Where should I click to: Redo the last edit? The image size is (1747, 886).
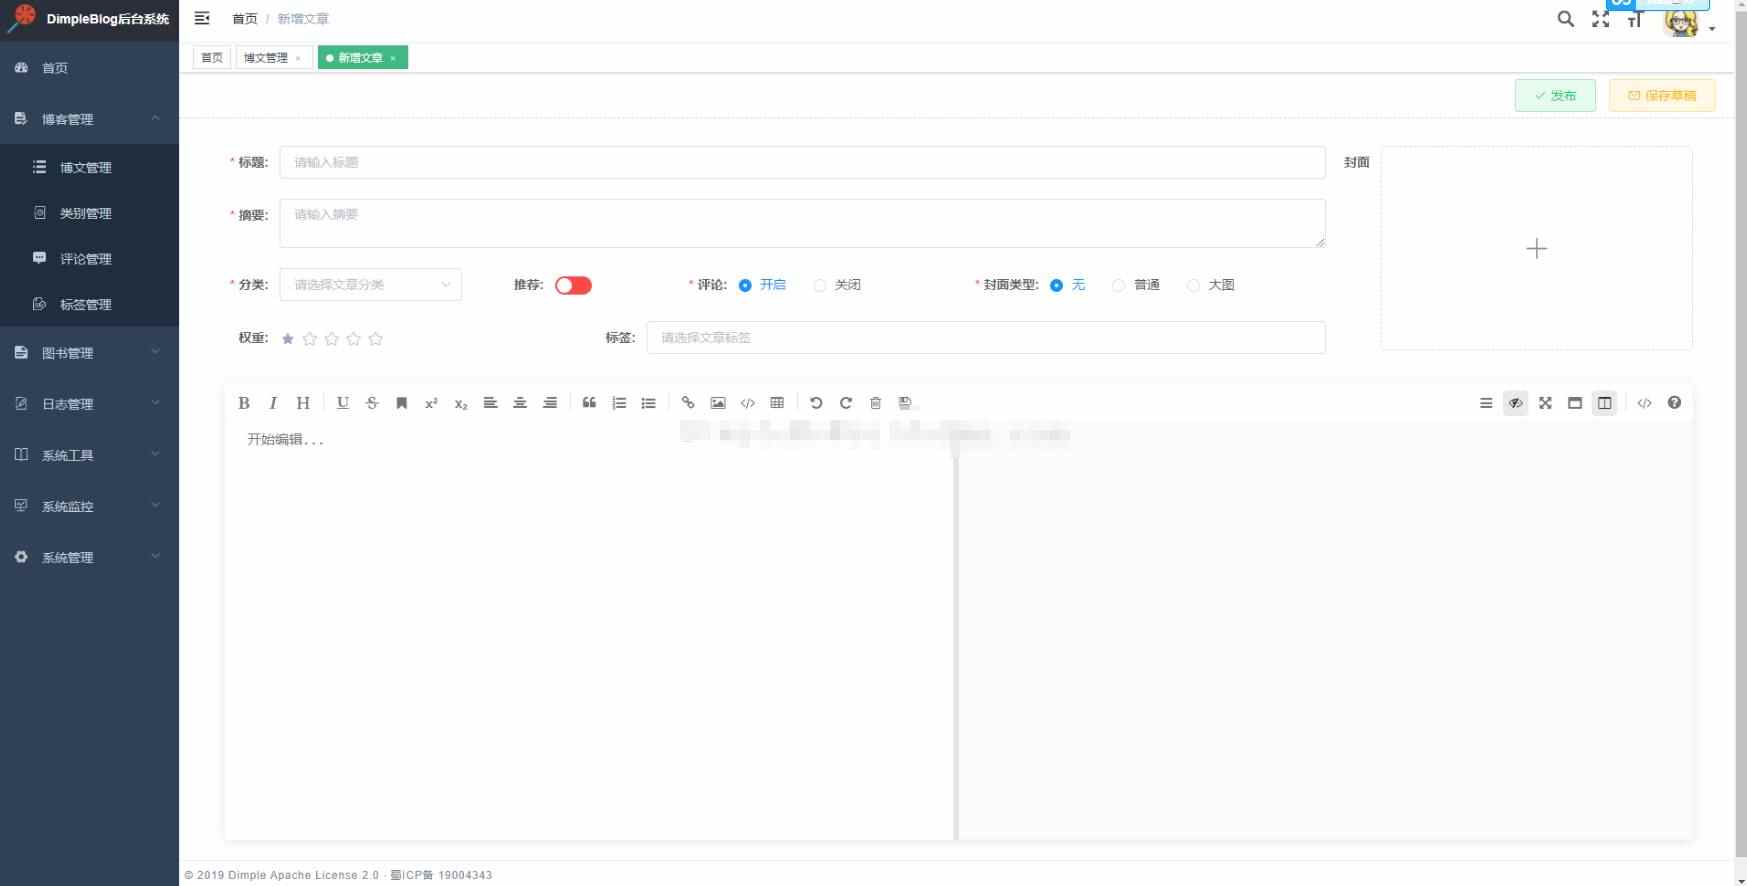[846, 403]
